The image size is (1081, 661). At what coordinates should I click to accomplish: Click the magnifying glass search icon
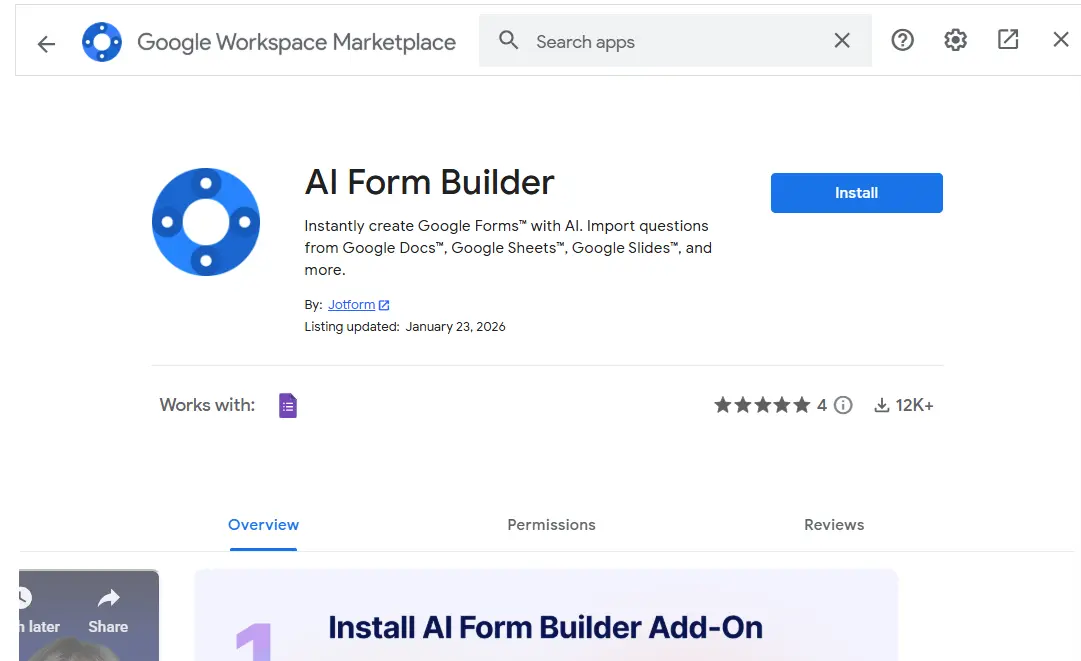point(509,41)
